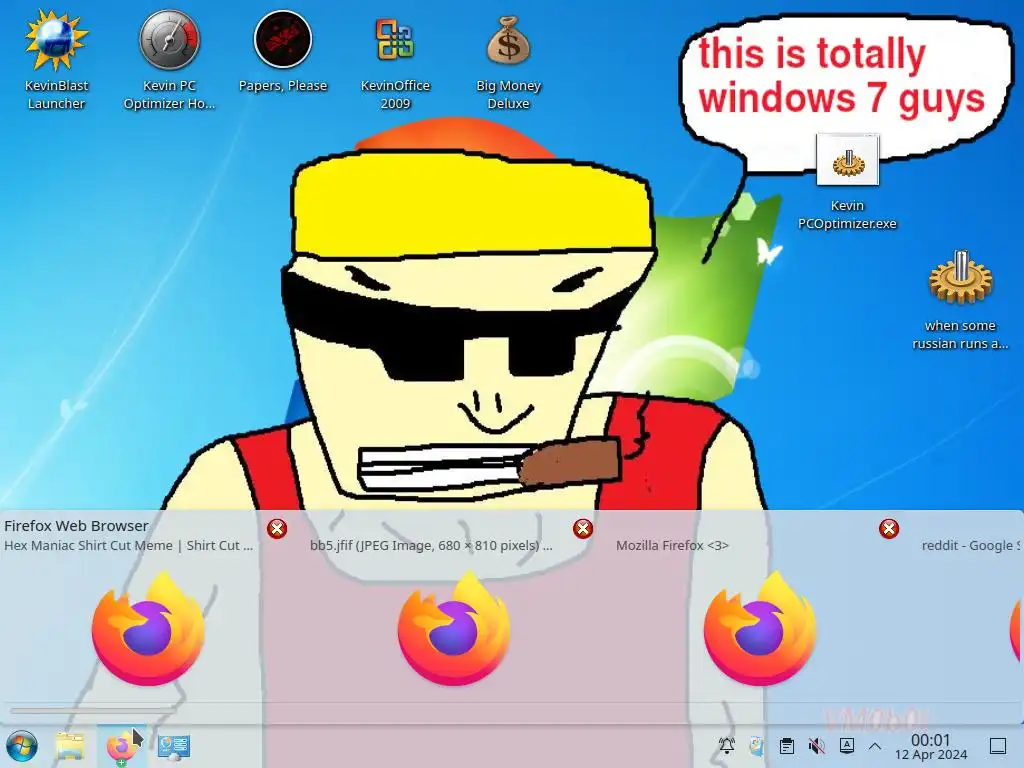This screenshot has width=1024, height=768.
Task: Click the muted volume tray icon
Action: (x=816, y=746)
